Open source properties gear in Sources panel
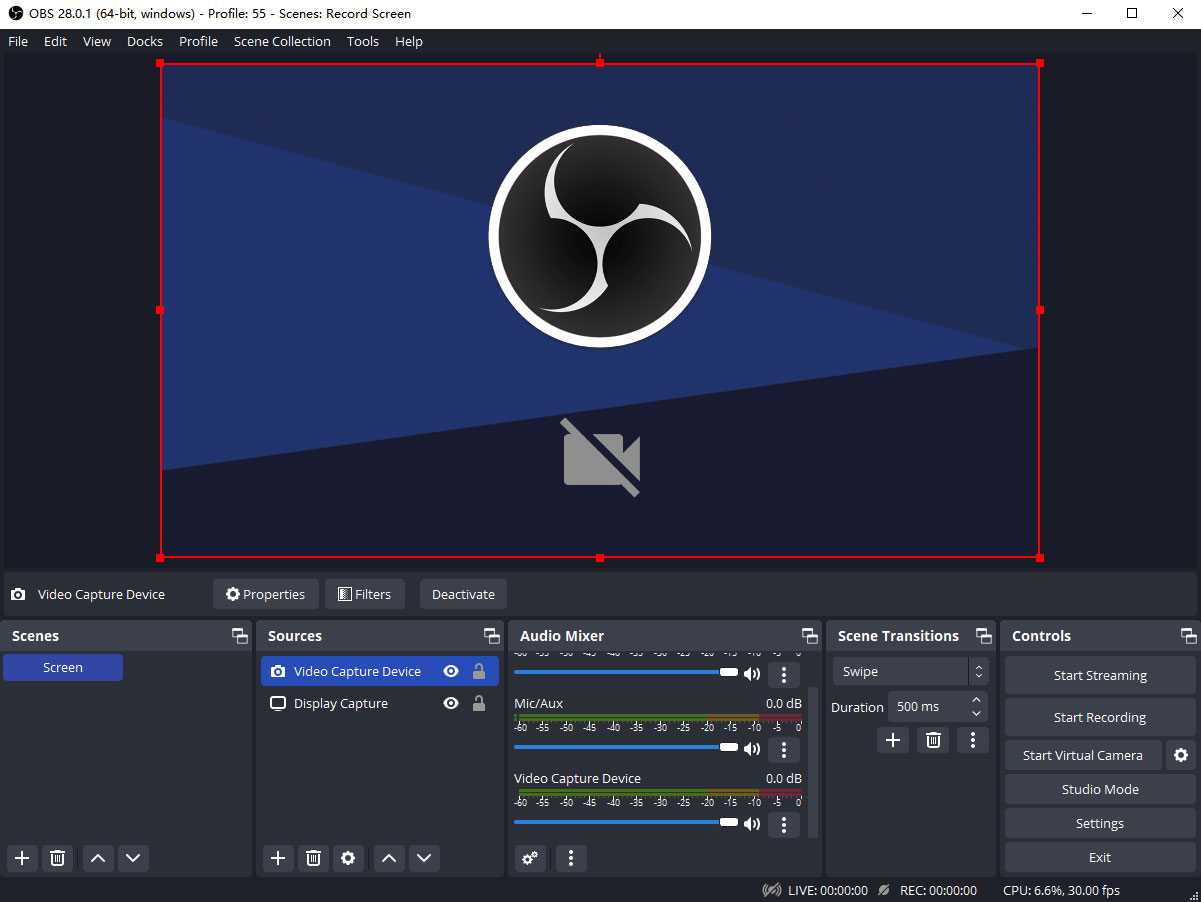The height and width of the screenshot is (902, 1201). (x=348, y=858)
